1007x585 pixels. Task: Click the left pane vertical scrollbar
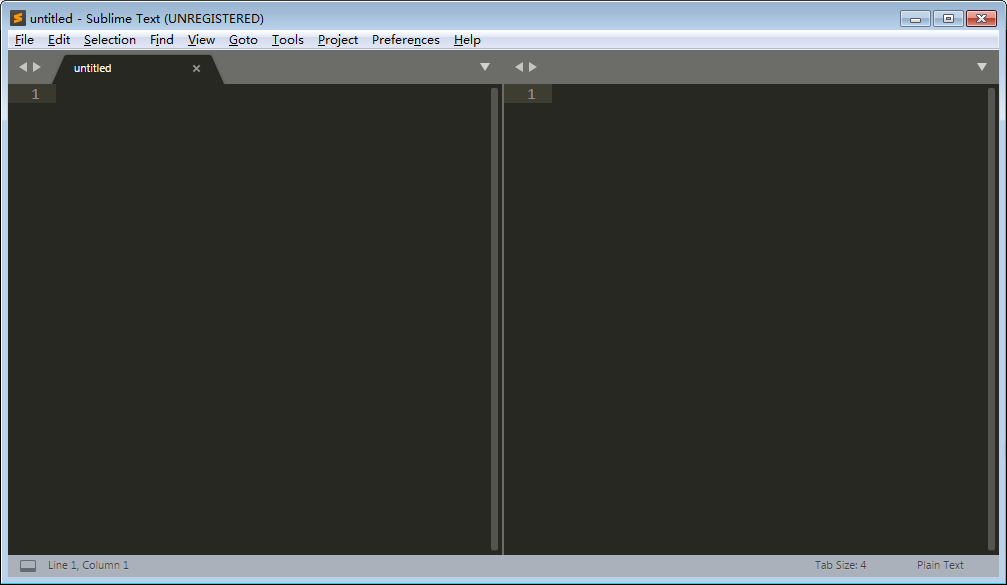pyautogui.click(x=495, y=319)
